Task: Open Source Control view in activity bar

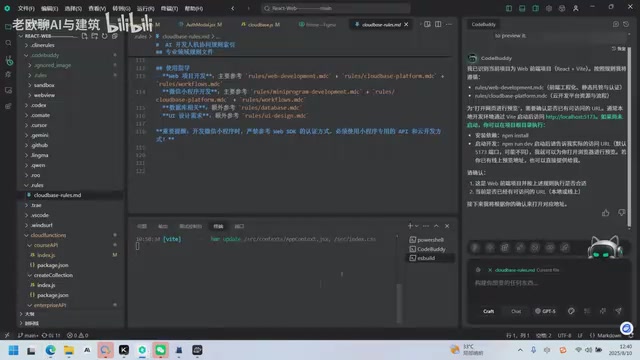Action: point(8,60)
